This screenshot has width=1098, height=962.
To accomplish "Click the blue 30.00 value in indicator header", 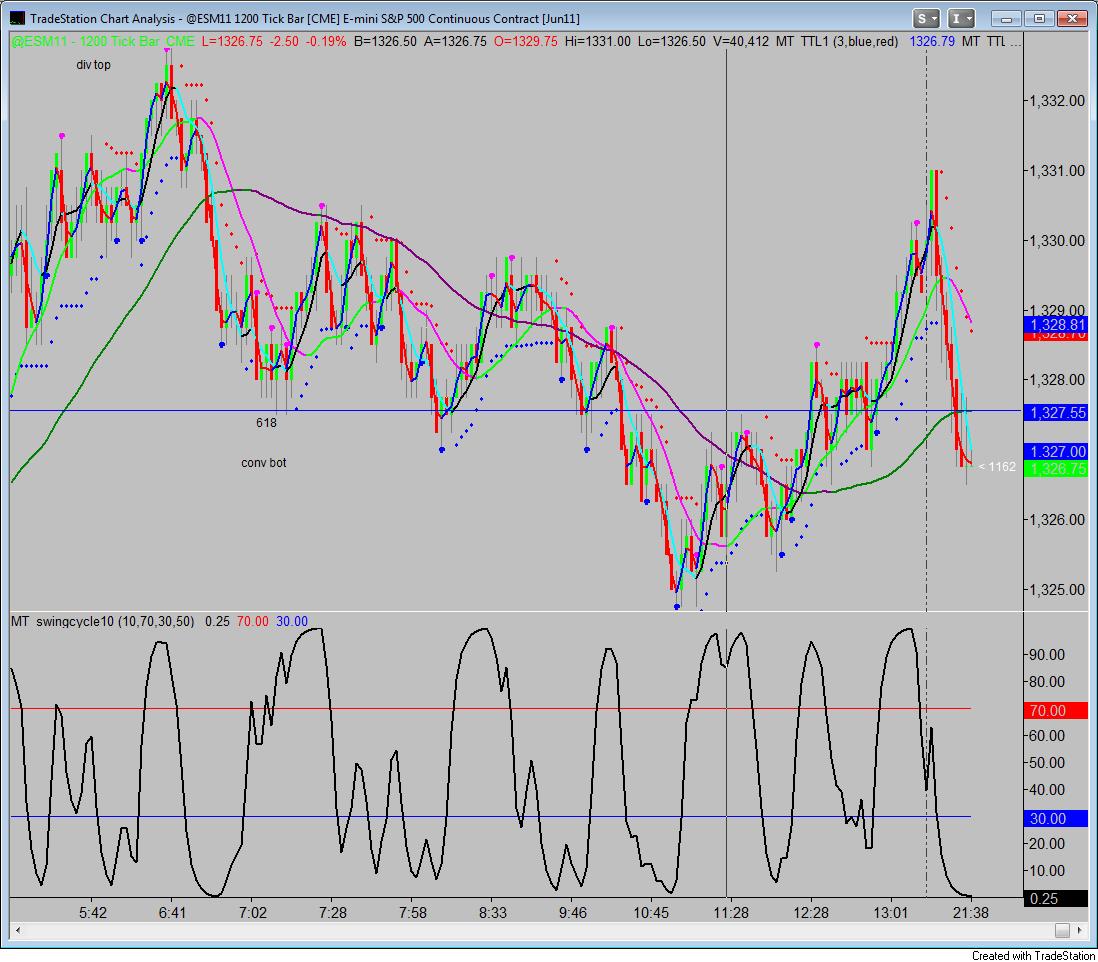I will (291, 621).
